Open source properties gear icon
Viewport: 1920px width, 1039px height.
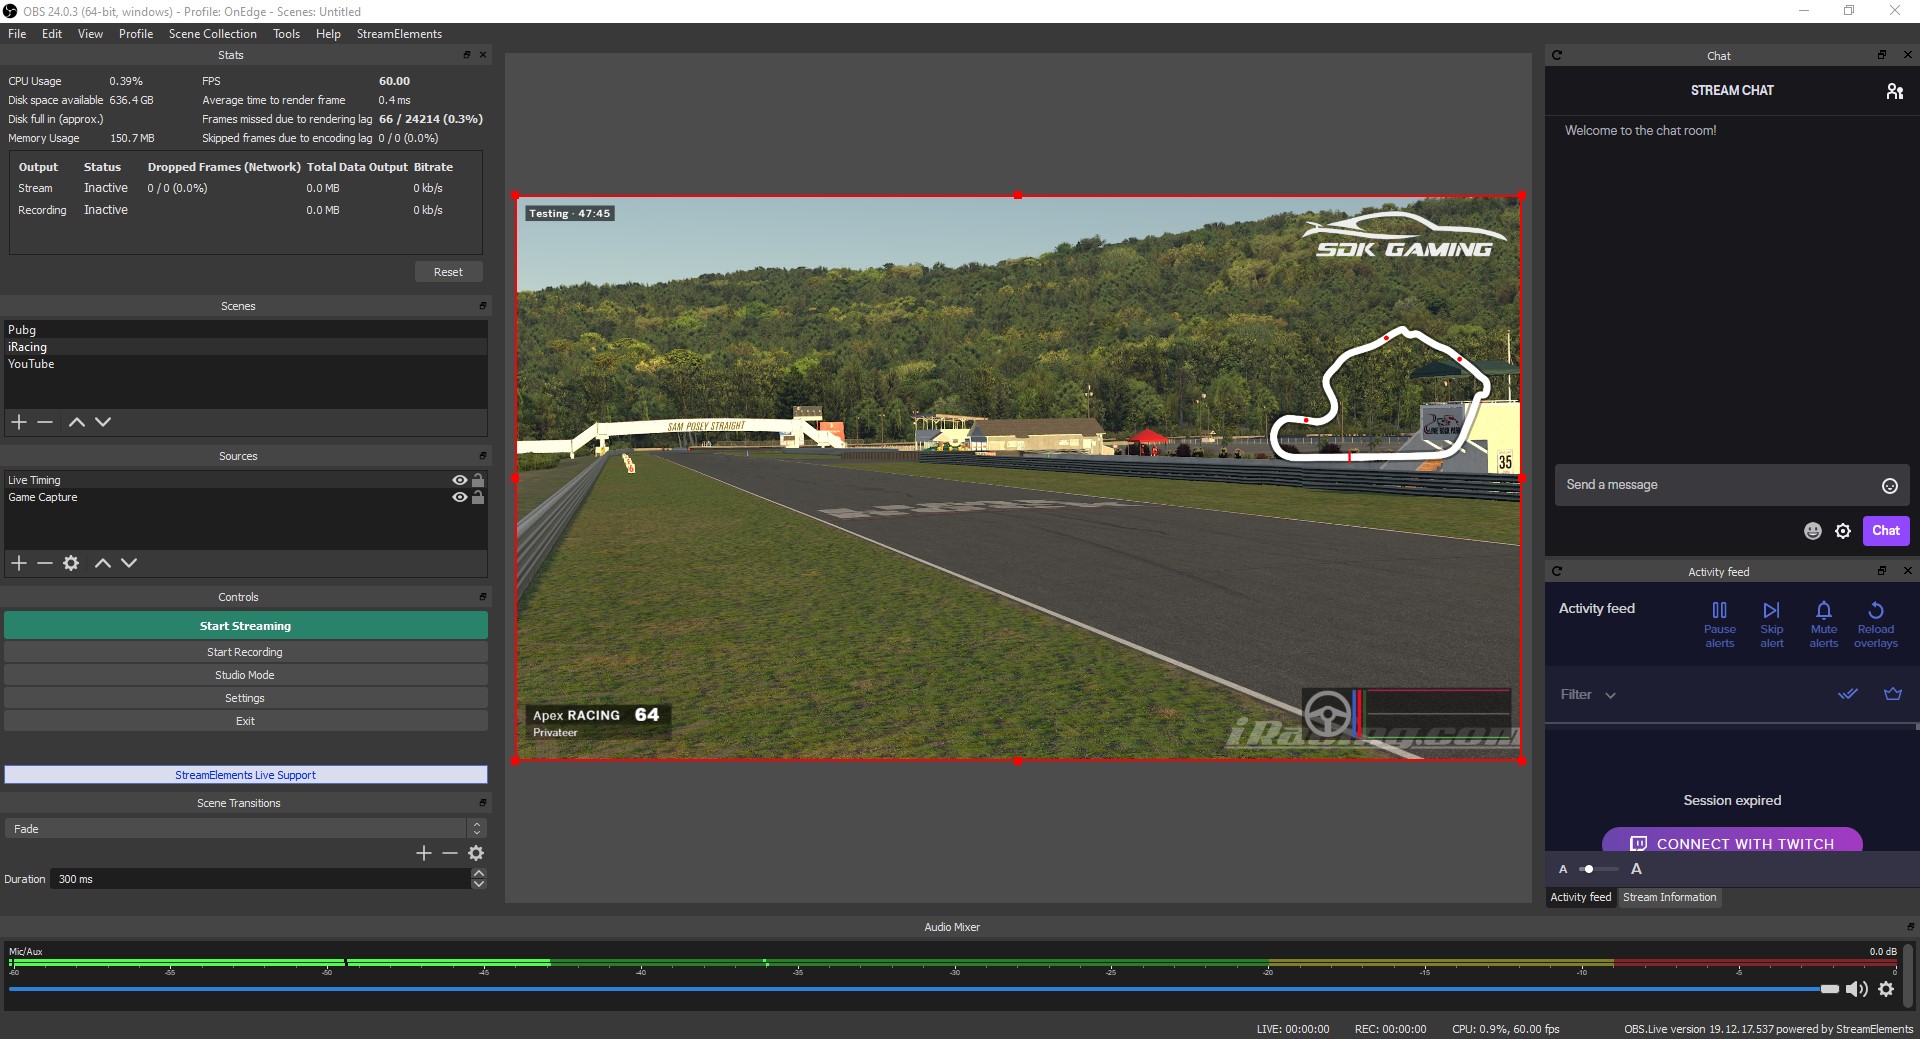pyautogui.click(x=71, y=563)
